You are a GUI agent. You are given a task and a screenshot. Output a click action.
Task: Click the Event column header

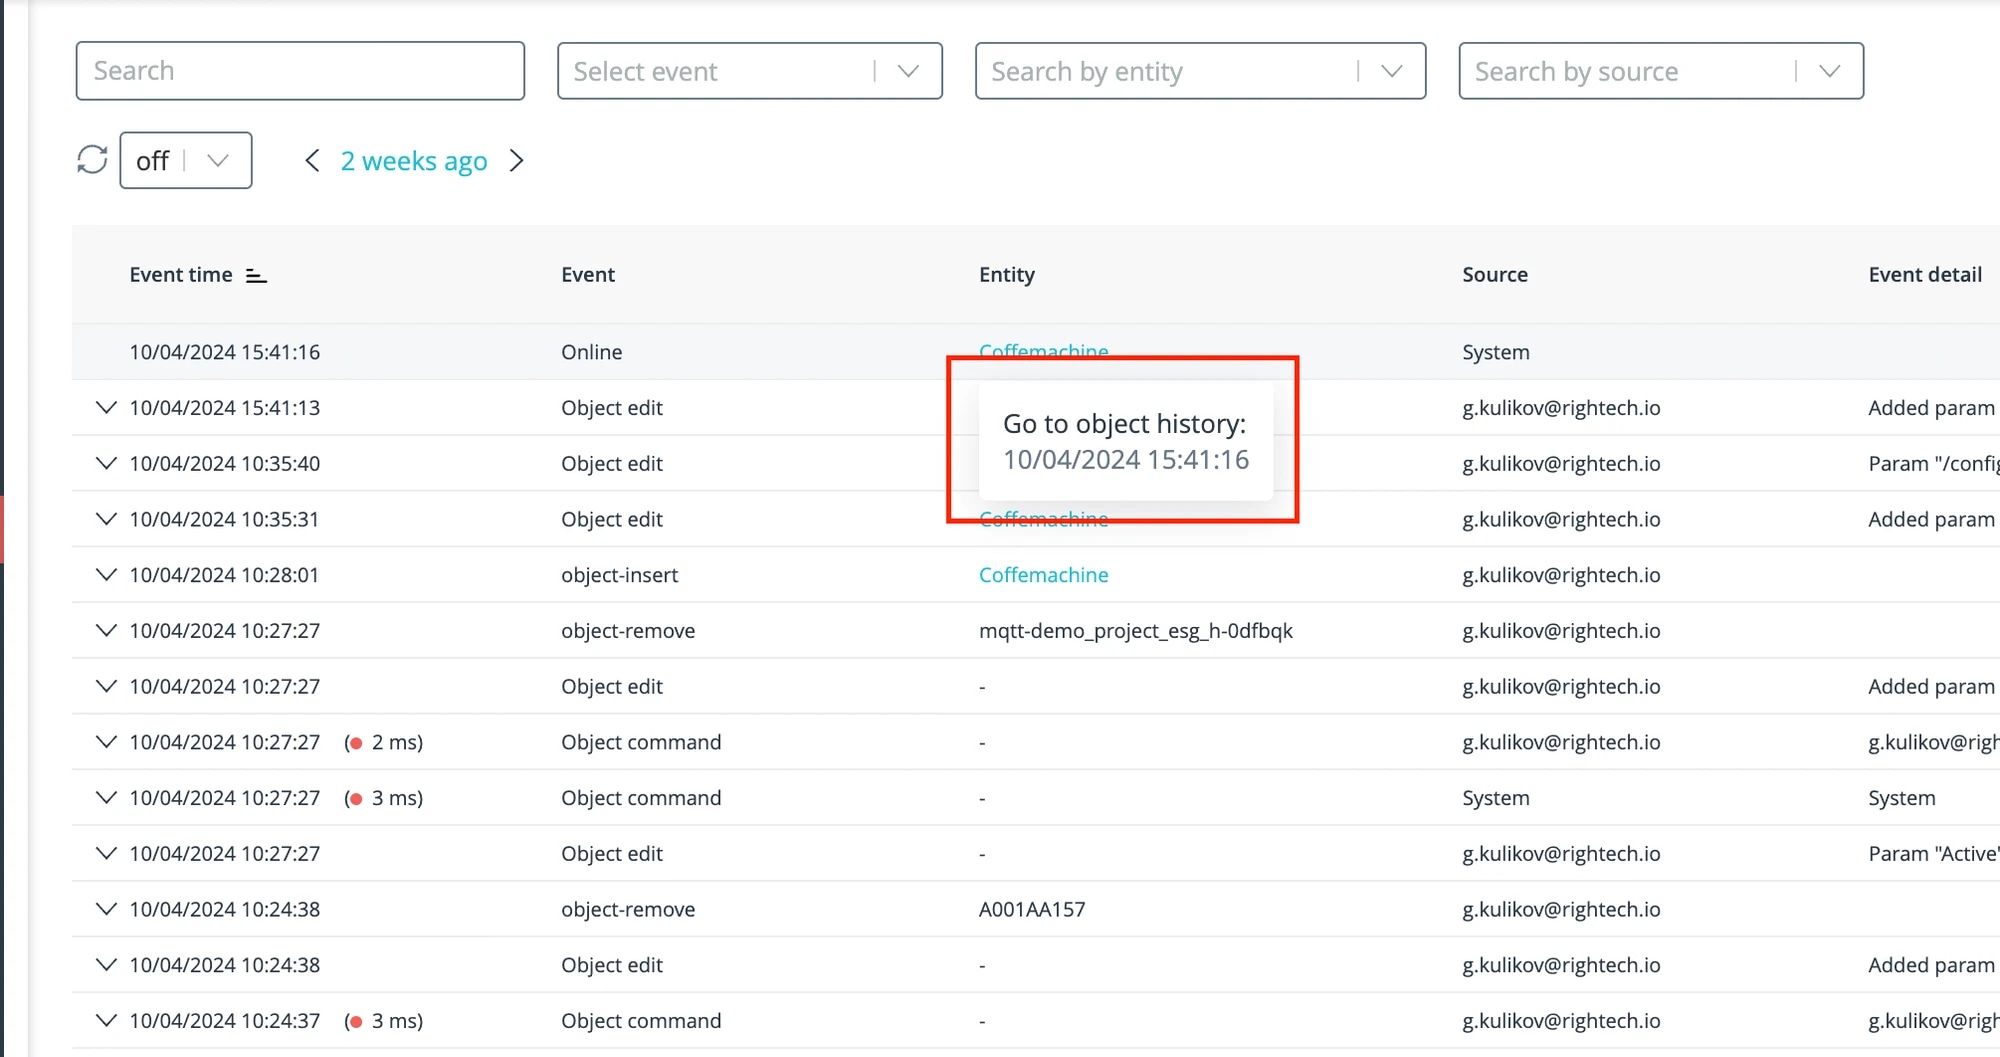click(588, 275)
